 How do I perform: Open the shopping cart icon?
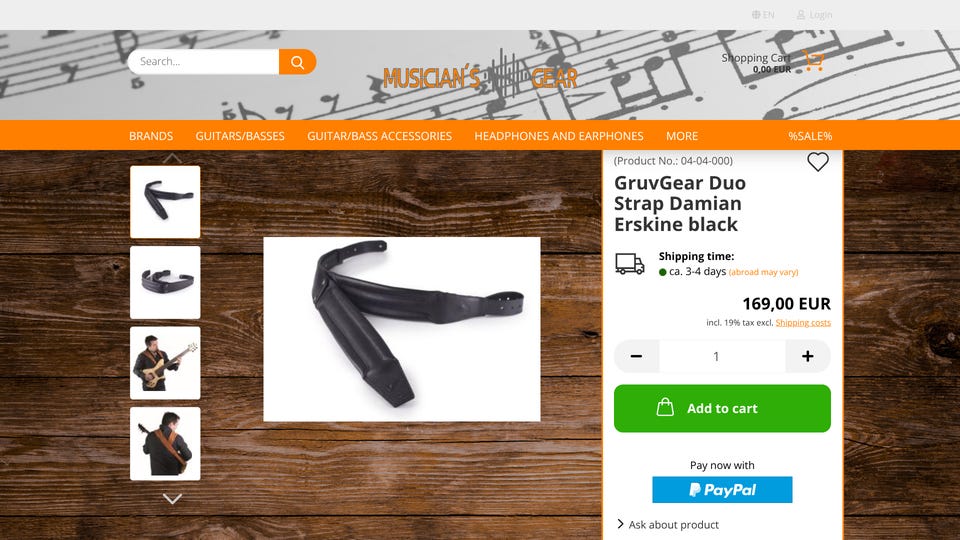[813, 60]
